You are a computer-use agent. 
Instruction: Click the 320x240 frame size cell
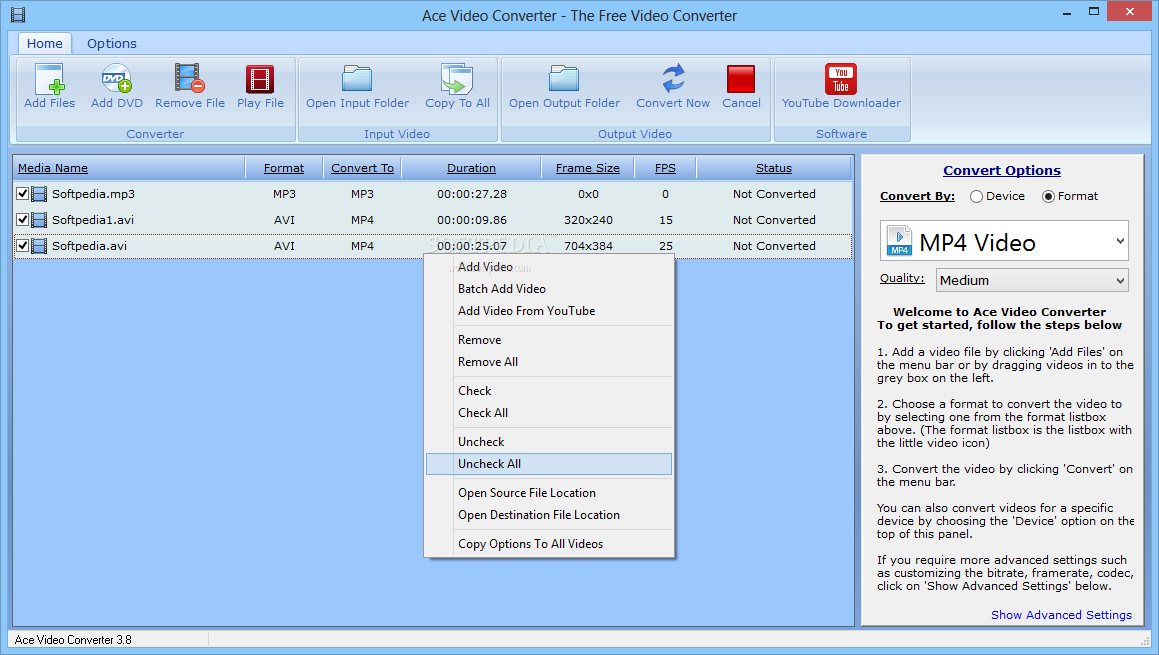pos(588,220)
